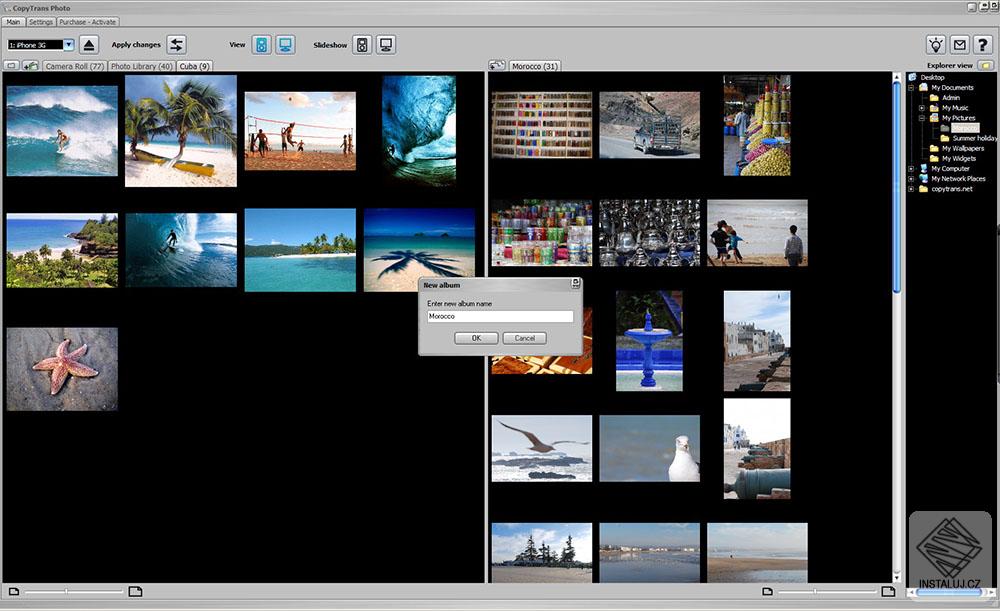Switch to the Settings tab
Screen dimensions: 1000x611
[41, 21]
